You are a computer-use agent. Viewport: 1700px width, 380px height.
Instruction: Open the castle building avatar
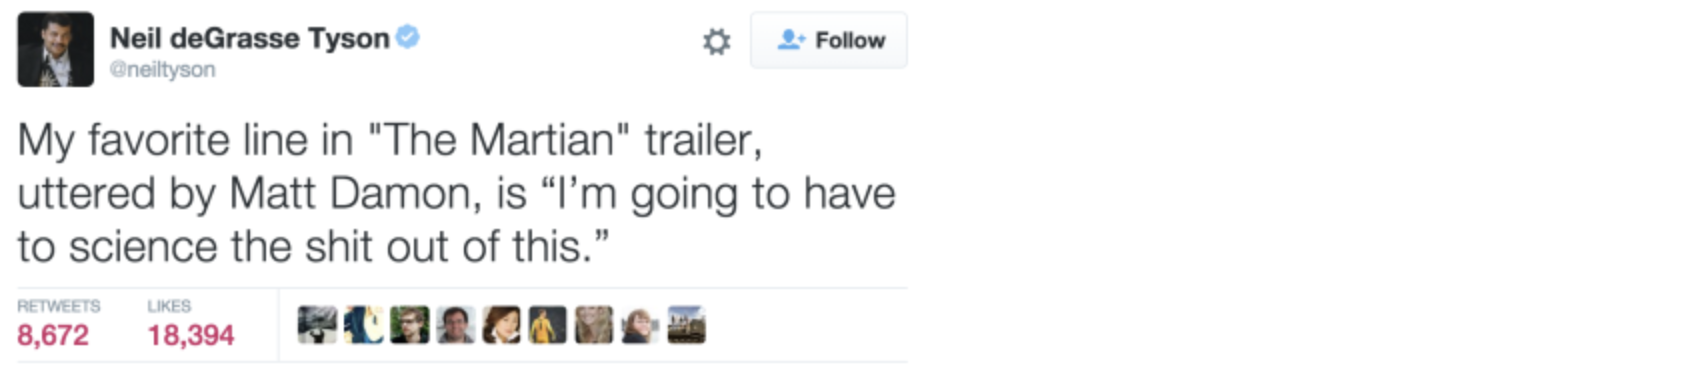point(686,325)
